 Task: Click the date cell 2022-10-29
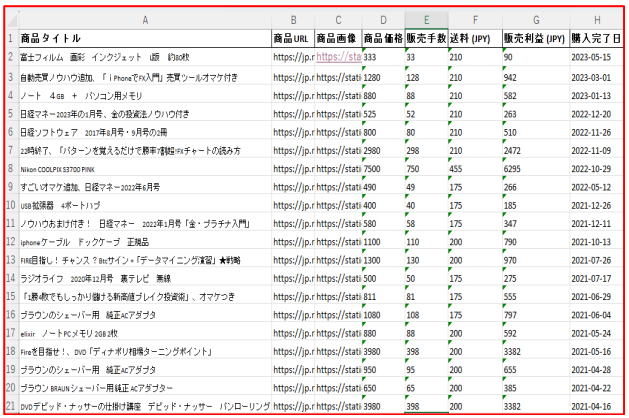[597, 169]
